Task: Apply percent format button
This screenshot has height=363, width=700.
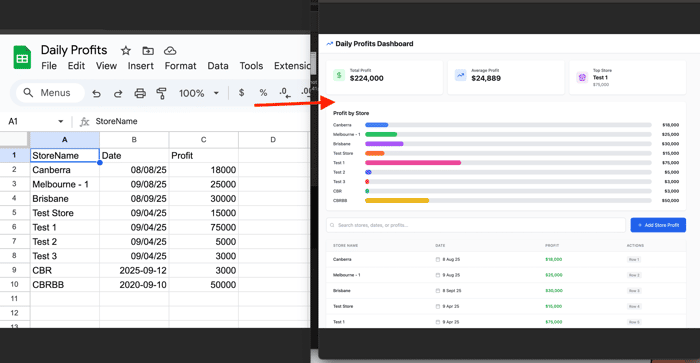Action: point(263,92)
